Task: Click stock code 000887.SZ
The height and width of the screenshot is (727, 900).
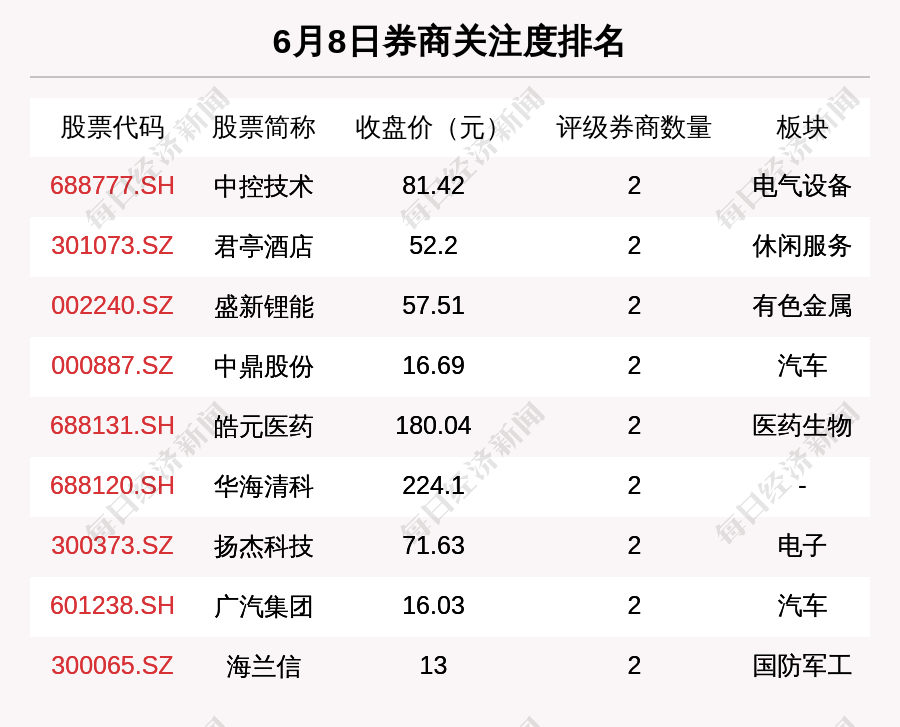Action: tap(112, 366)
